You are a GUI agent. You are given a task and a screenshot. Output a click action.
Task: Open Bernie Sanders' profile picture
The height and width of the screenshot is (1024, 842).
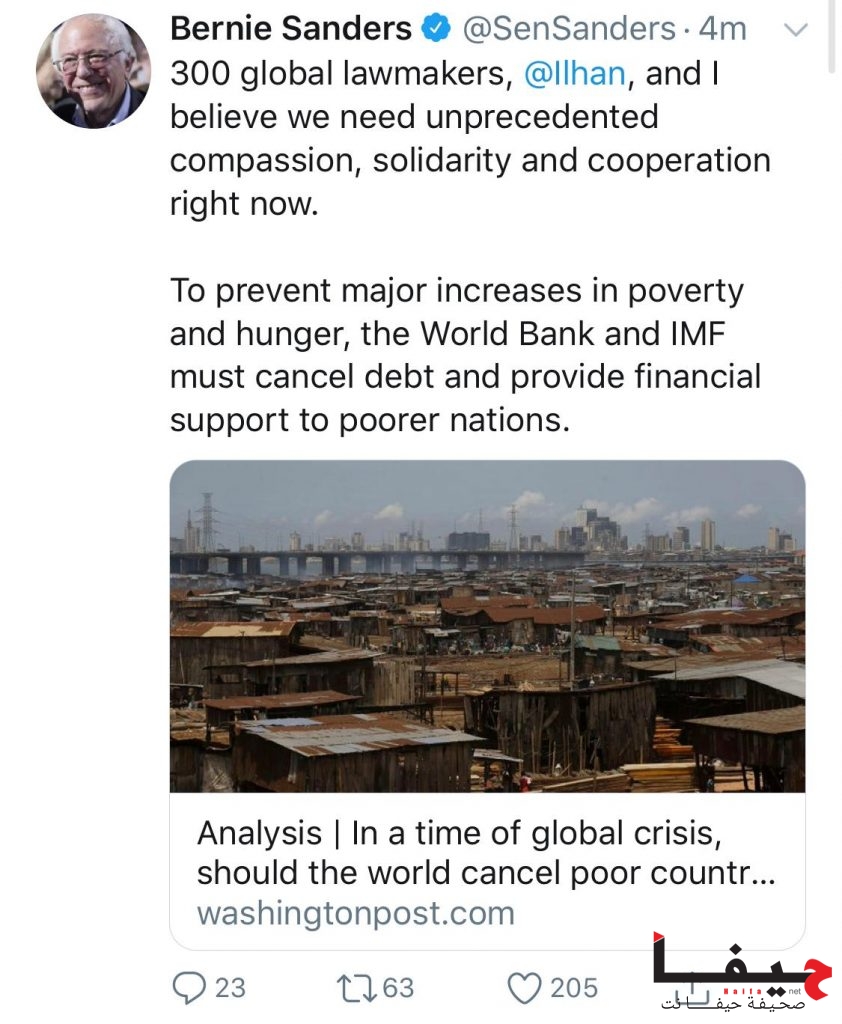93,71
